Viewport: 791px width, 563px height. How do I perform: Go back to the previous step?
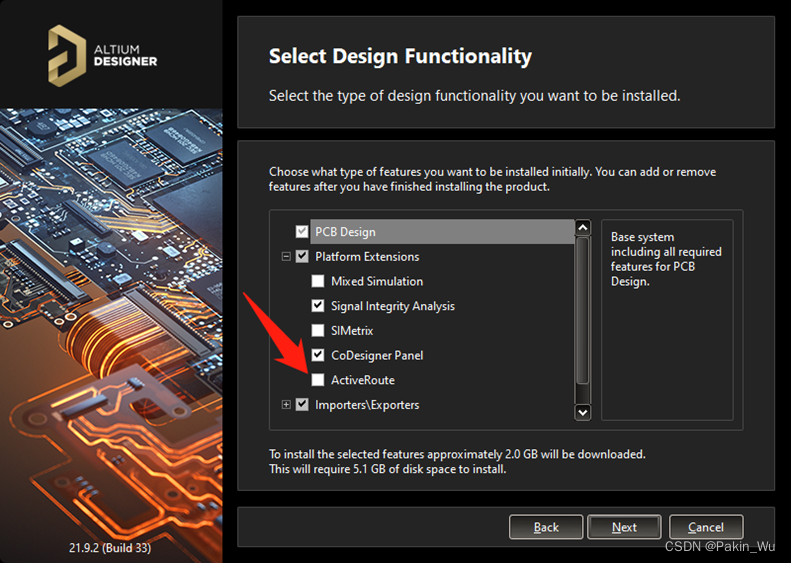(546, 527)
